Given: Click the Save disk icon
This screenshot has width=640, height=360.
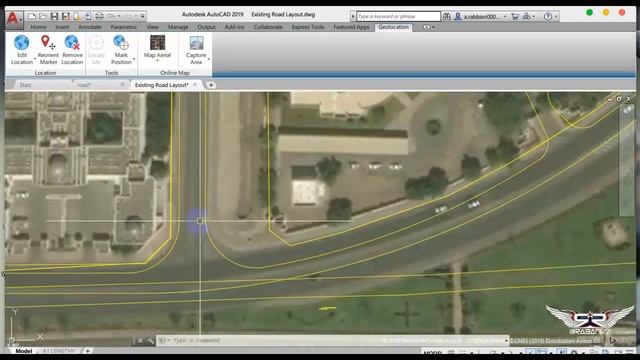Looking at the screenshot, I should 54,16.
